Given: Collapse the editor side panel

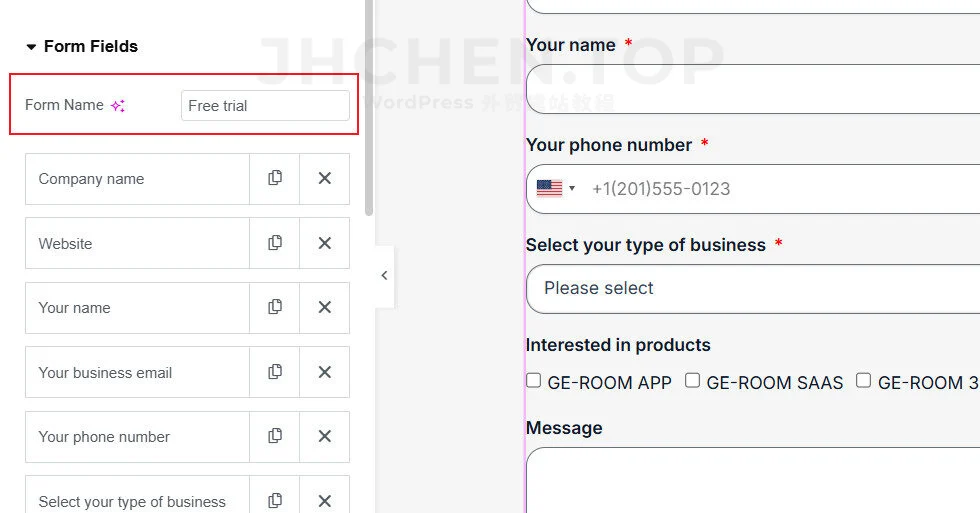Looking at the screenshot, I should coord(384,276).
